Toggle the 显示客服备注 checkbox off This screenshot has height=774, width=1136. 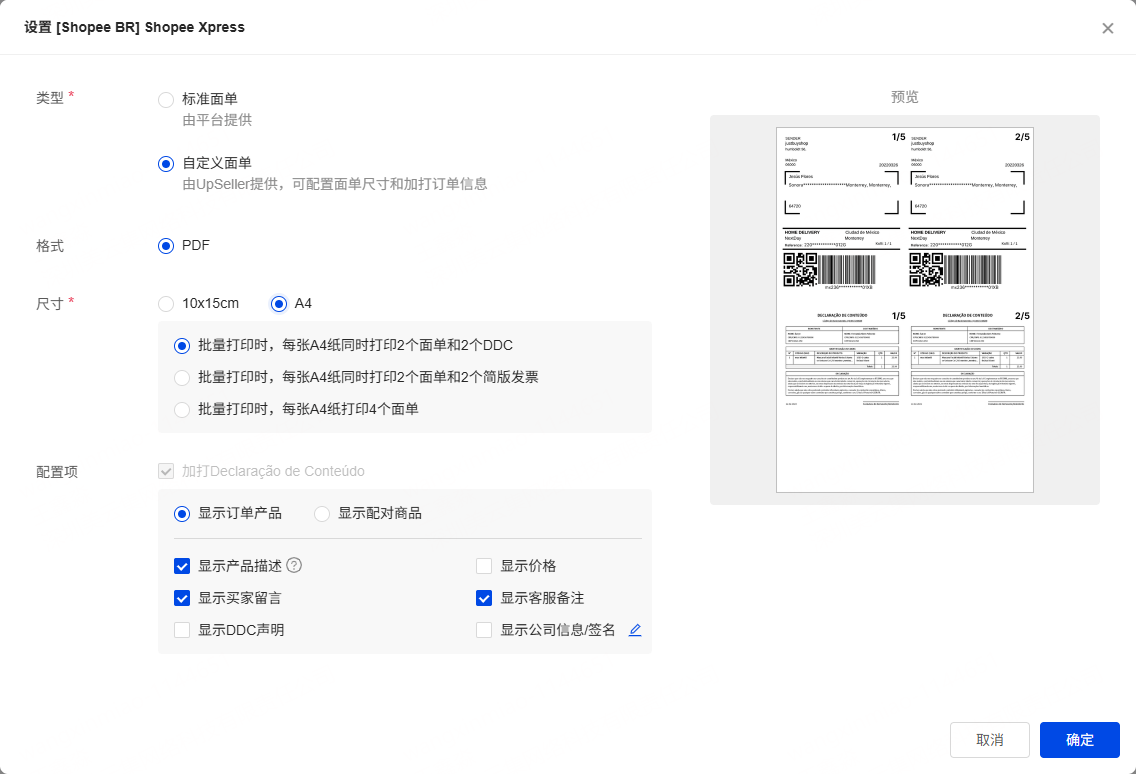tap(484, 598)
